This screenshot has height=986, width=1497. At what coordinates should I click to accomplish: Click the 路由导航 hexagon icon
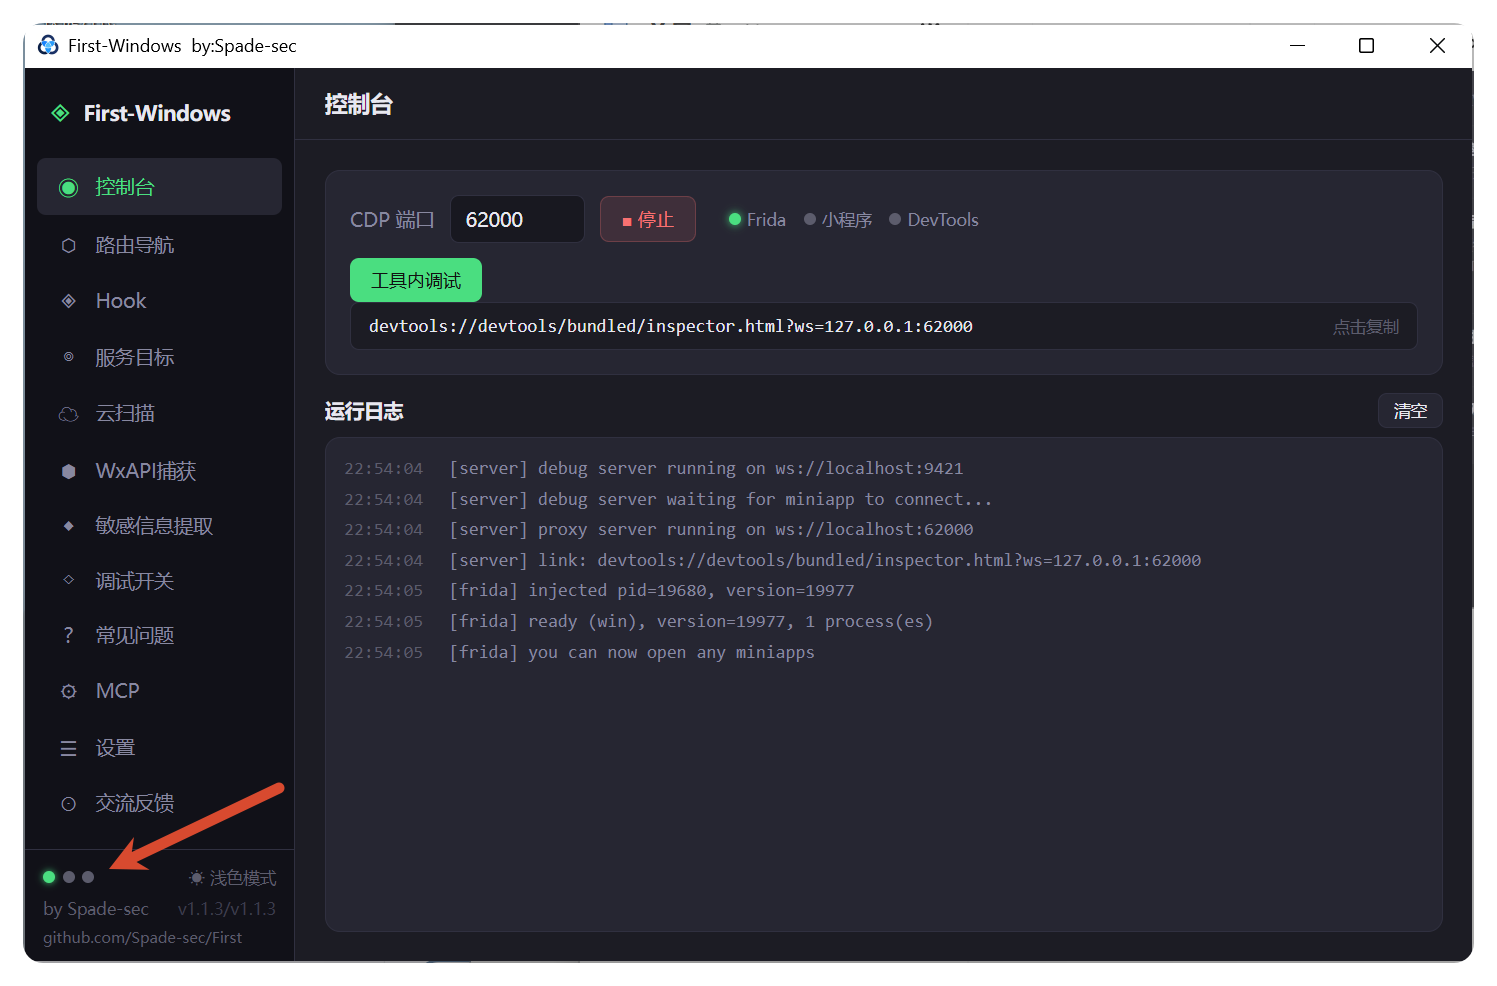pos(68,246)
